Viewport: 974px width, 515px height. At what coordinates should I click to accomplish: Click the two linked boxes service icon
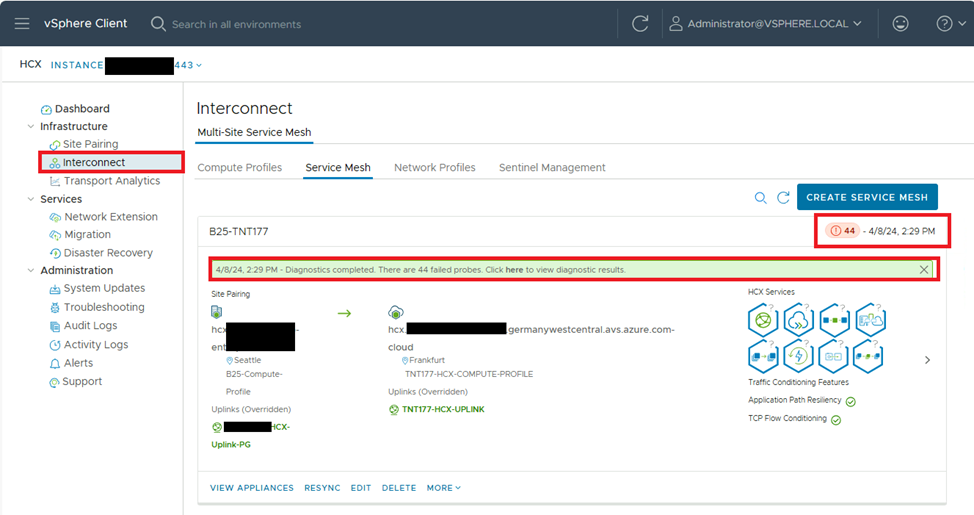pos(834,357)
